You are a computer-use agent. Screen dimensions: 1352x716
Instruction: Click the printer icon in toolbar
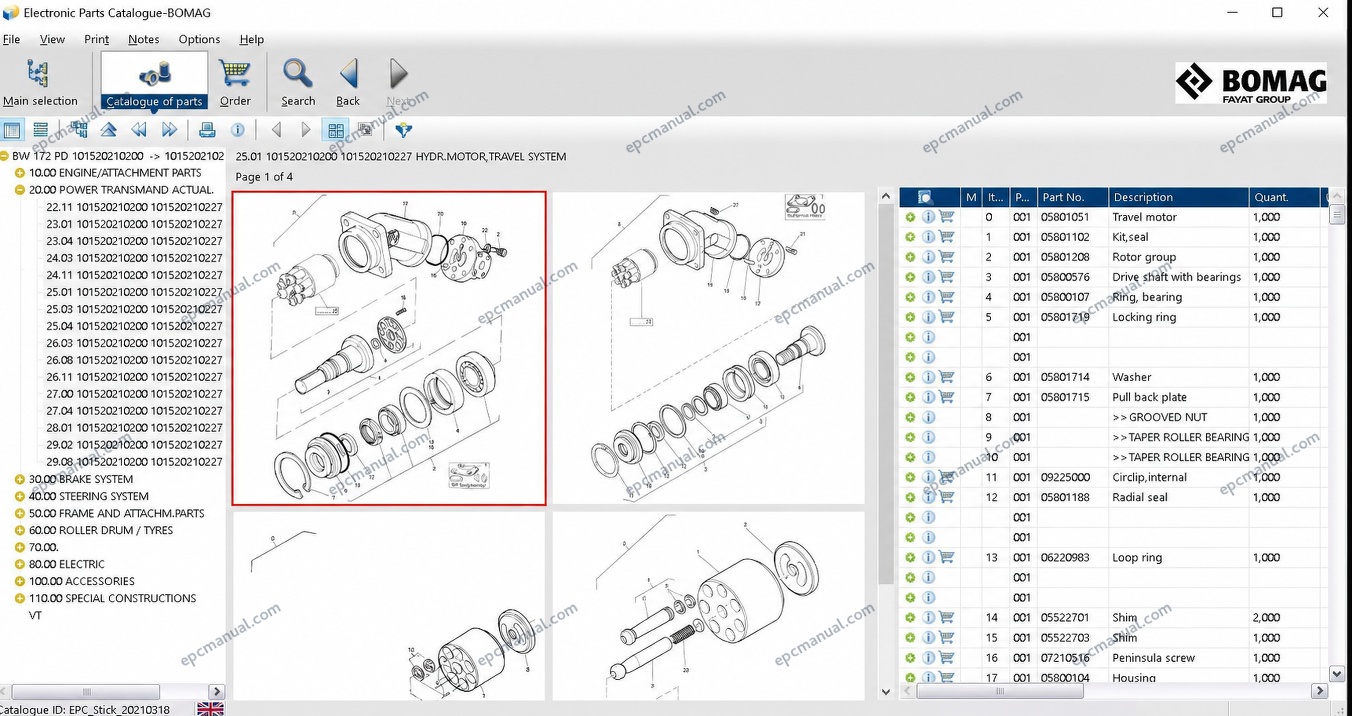click(x=207, y=130)
